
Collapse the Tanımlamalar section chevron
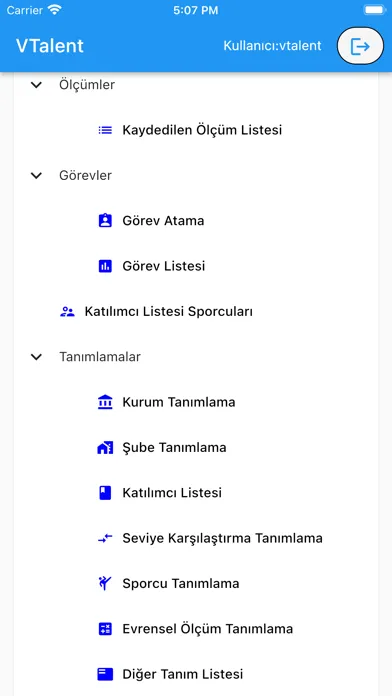(36, 356)
